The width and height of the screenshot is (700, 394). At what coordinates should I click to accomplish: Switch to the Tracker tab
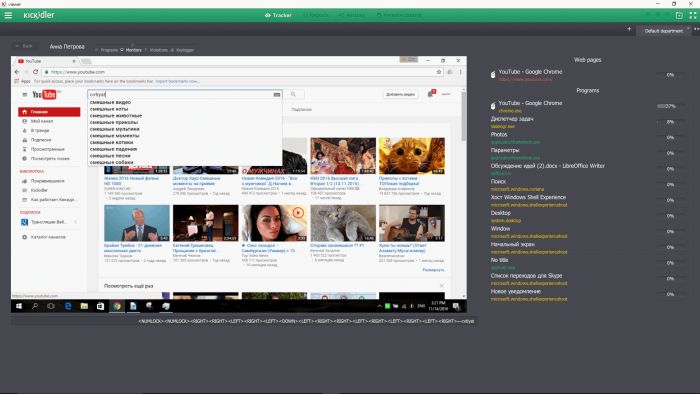(278, 15)
